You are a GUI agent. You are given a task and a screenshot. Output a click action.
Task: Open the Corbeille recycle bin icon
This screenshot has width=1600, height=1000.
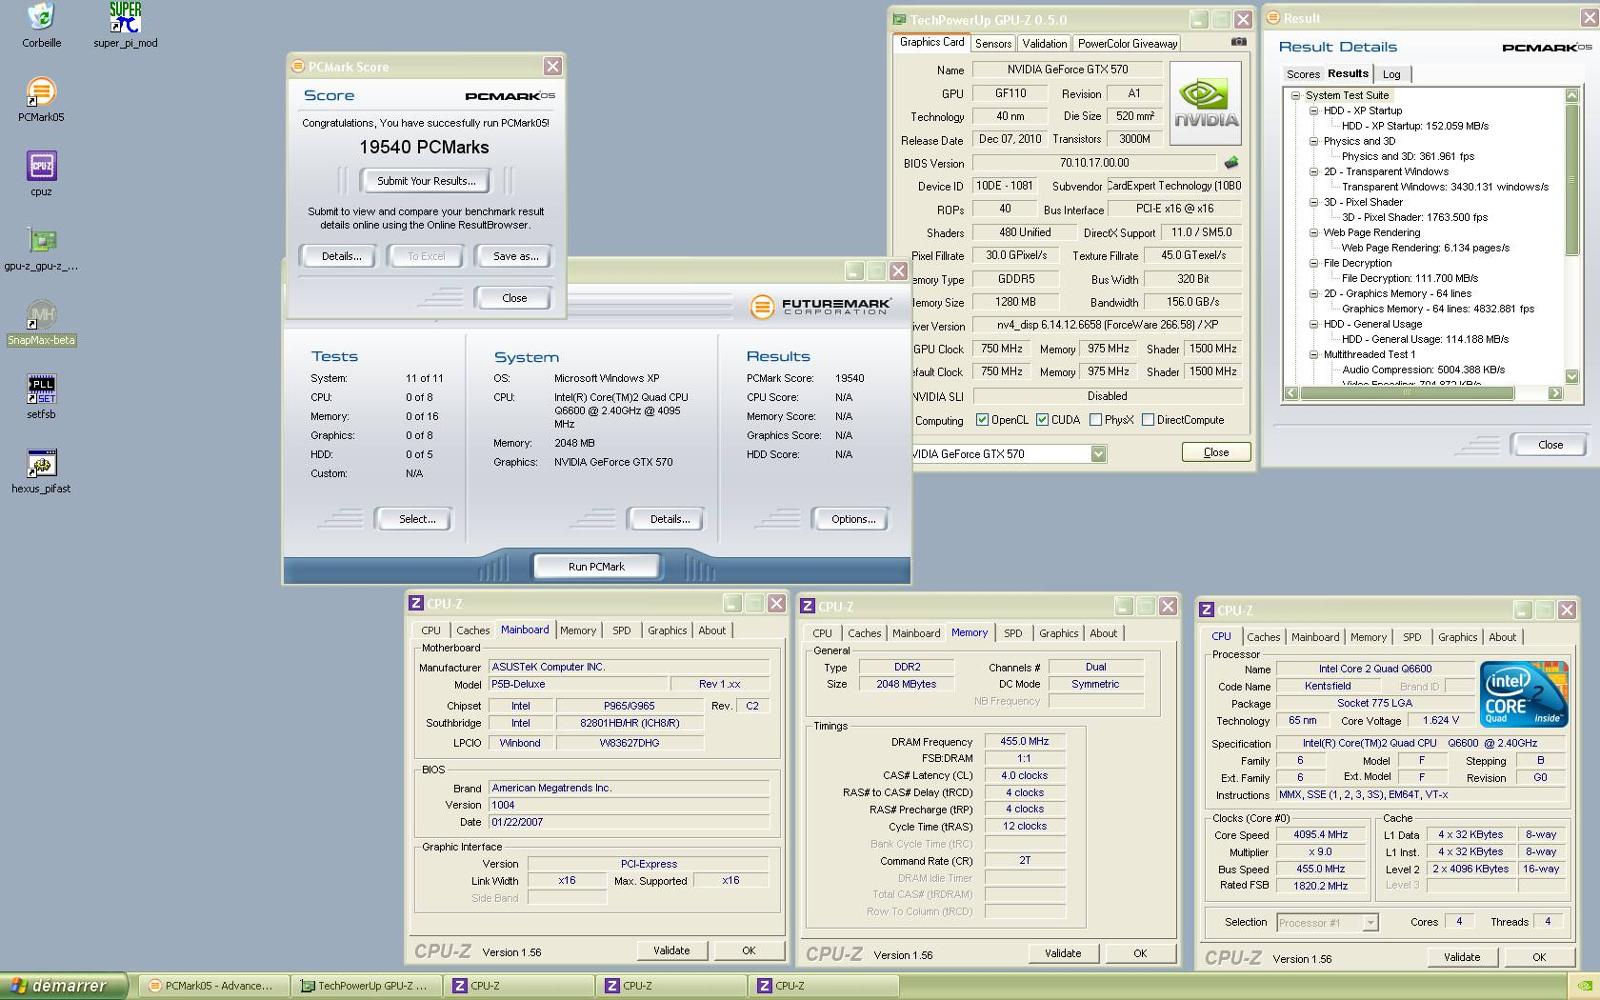[41, 17]
